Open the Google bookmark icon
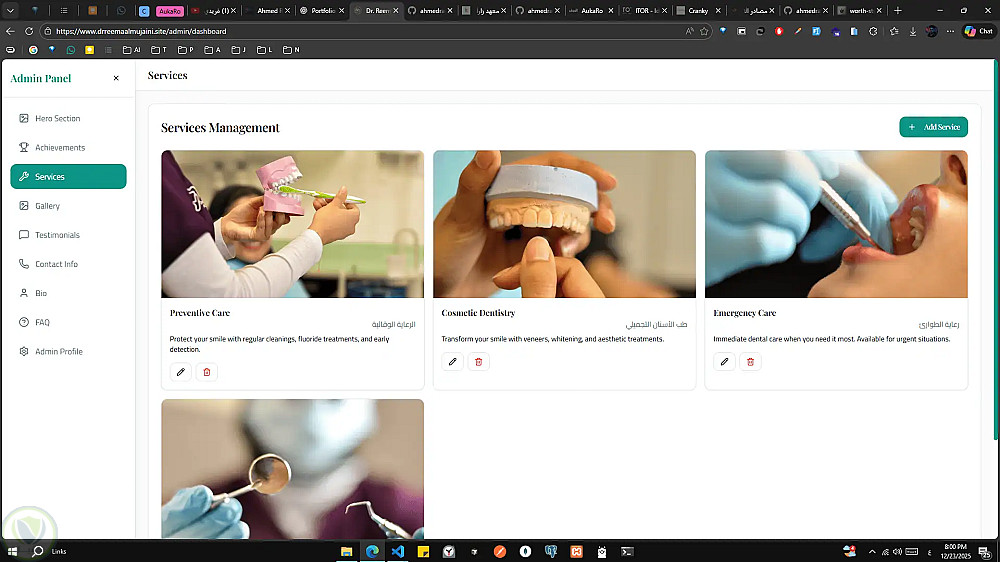The height and width of the screenshot is (562, 1000). click(33, 50)
